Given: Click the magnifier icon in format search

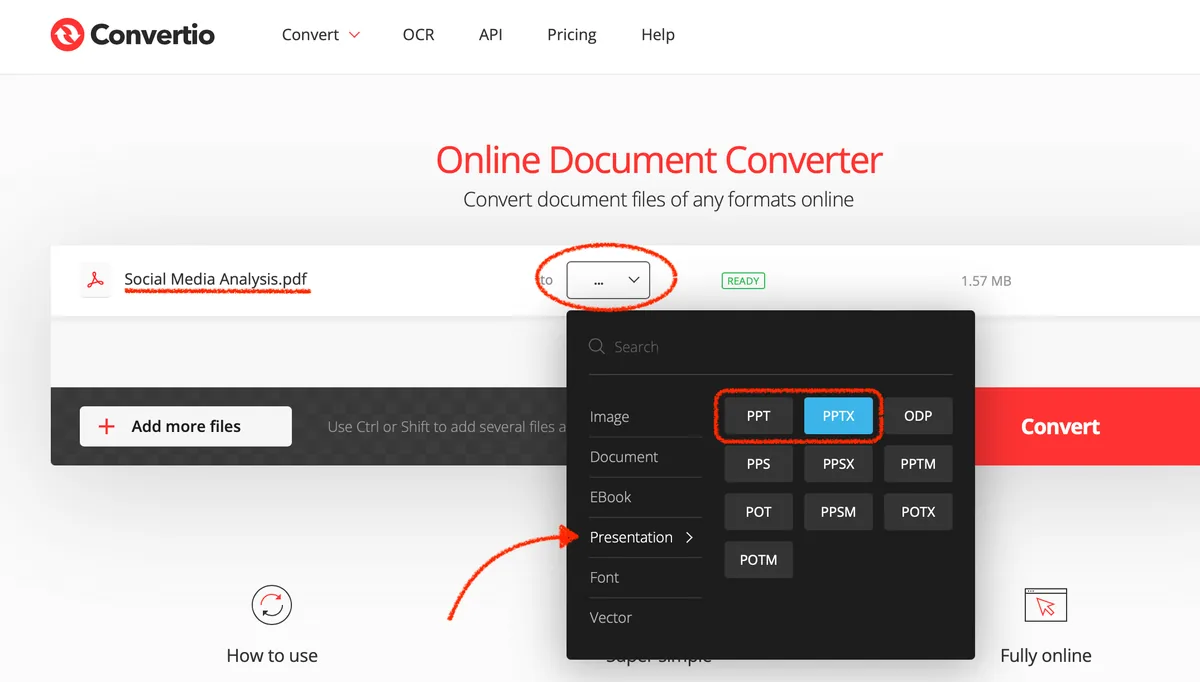Looking at the screenshot, I should [597, 346].
